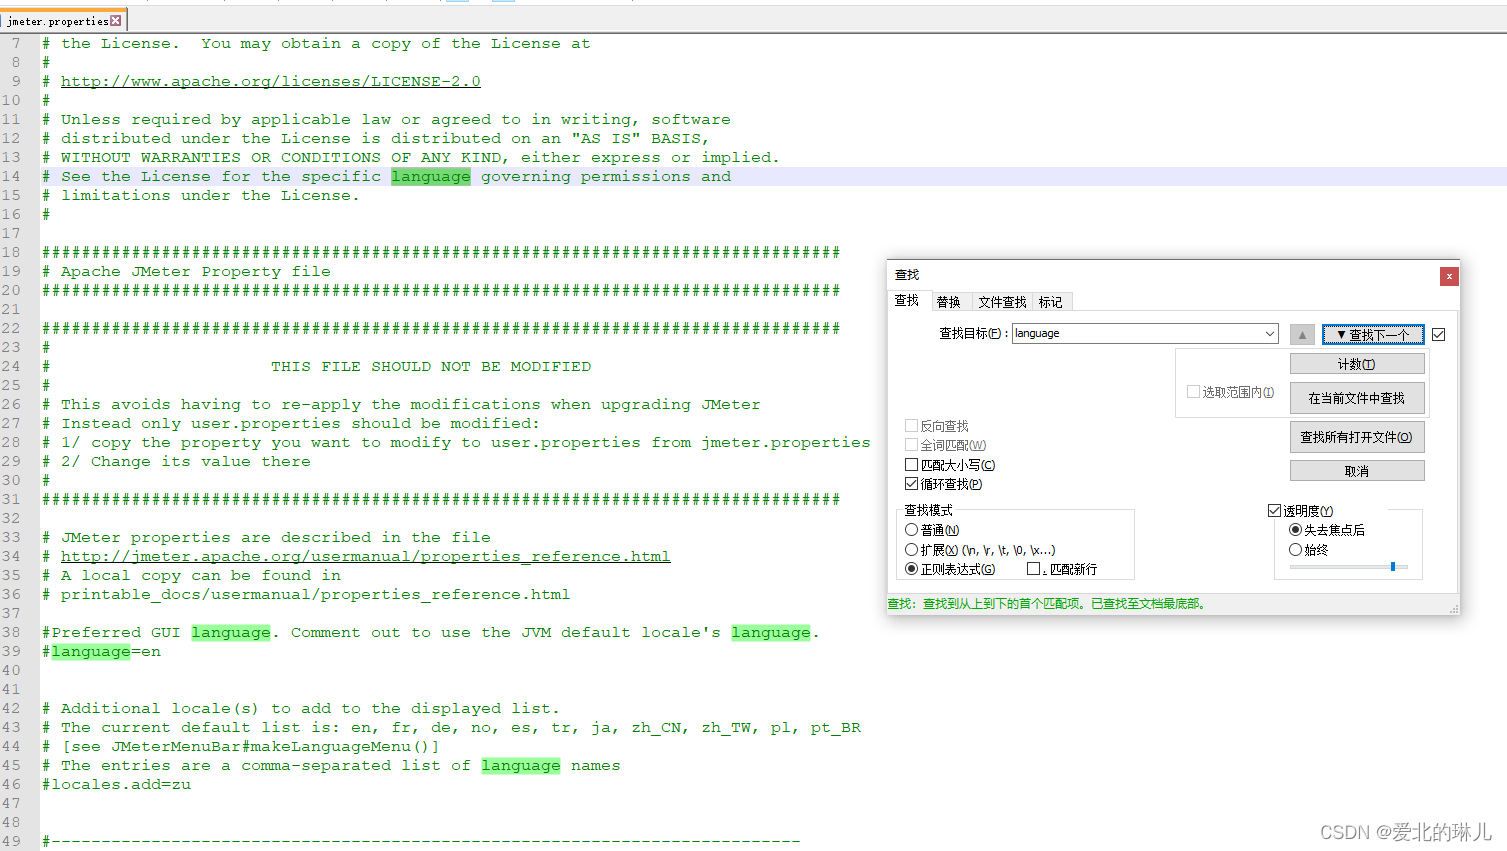Click the 取消 button
This screenshot has height=851, width=1507.
pos(1357,471)
